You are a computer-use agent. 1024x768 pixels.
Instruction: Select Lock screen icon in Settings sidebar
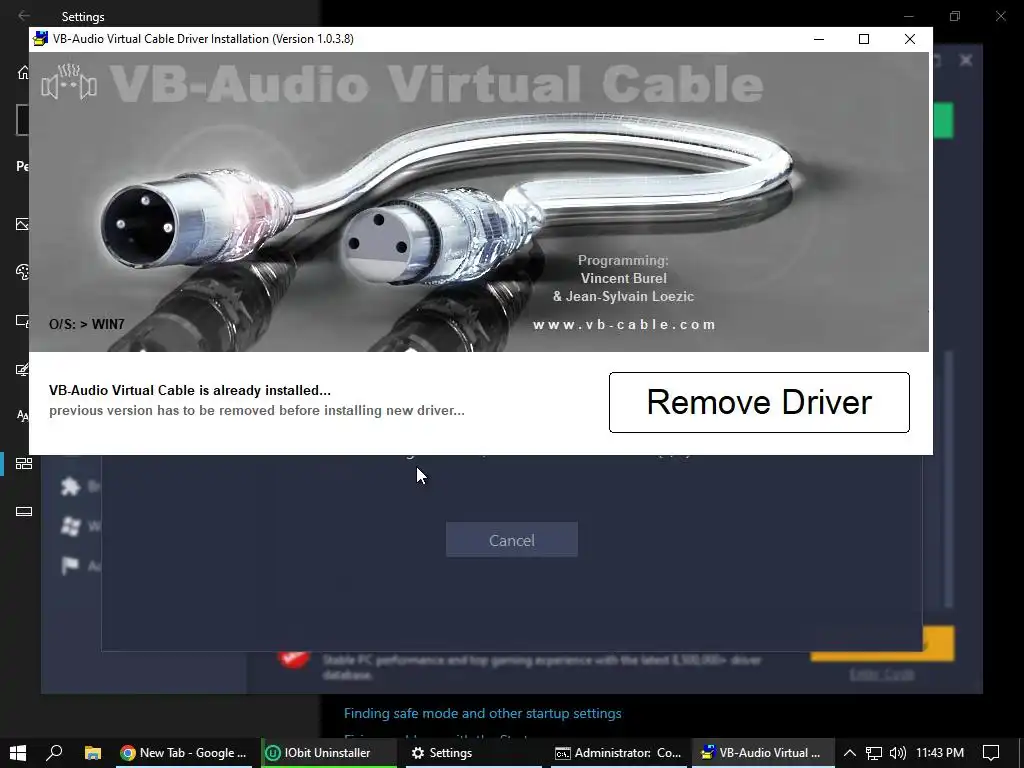pos(23,321)
